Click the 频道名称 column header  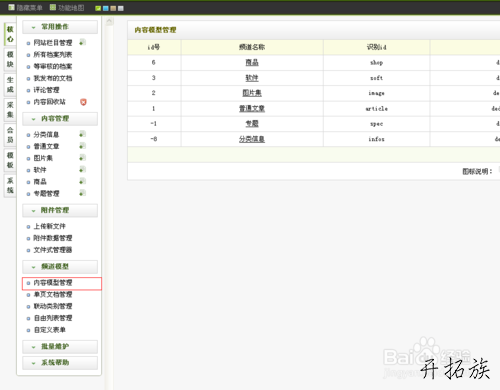pos(252,47)
